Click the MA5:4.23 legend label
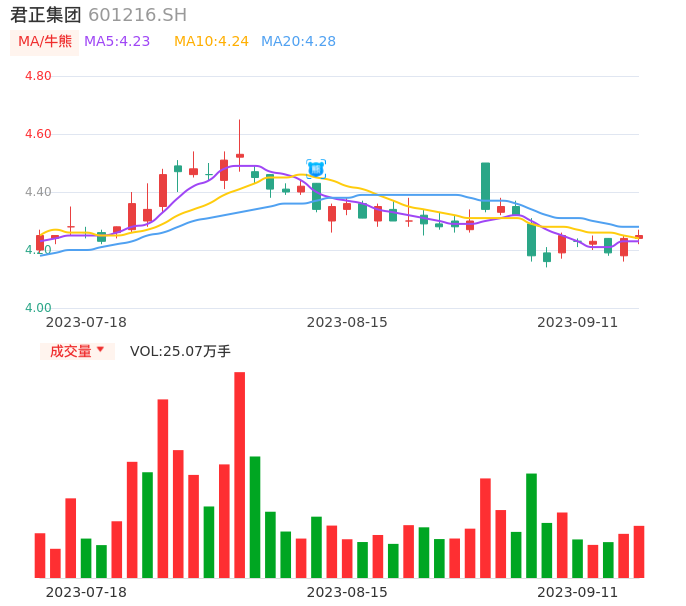 tap(117, 42)
